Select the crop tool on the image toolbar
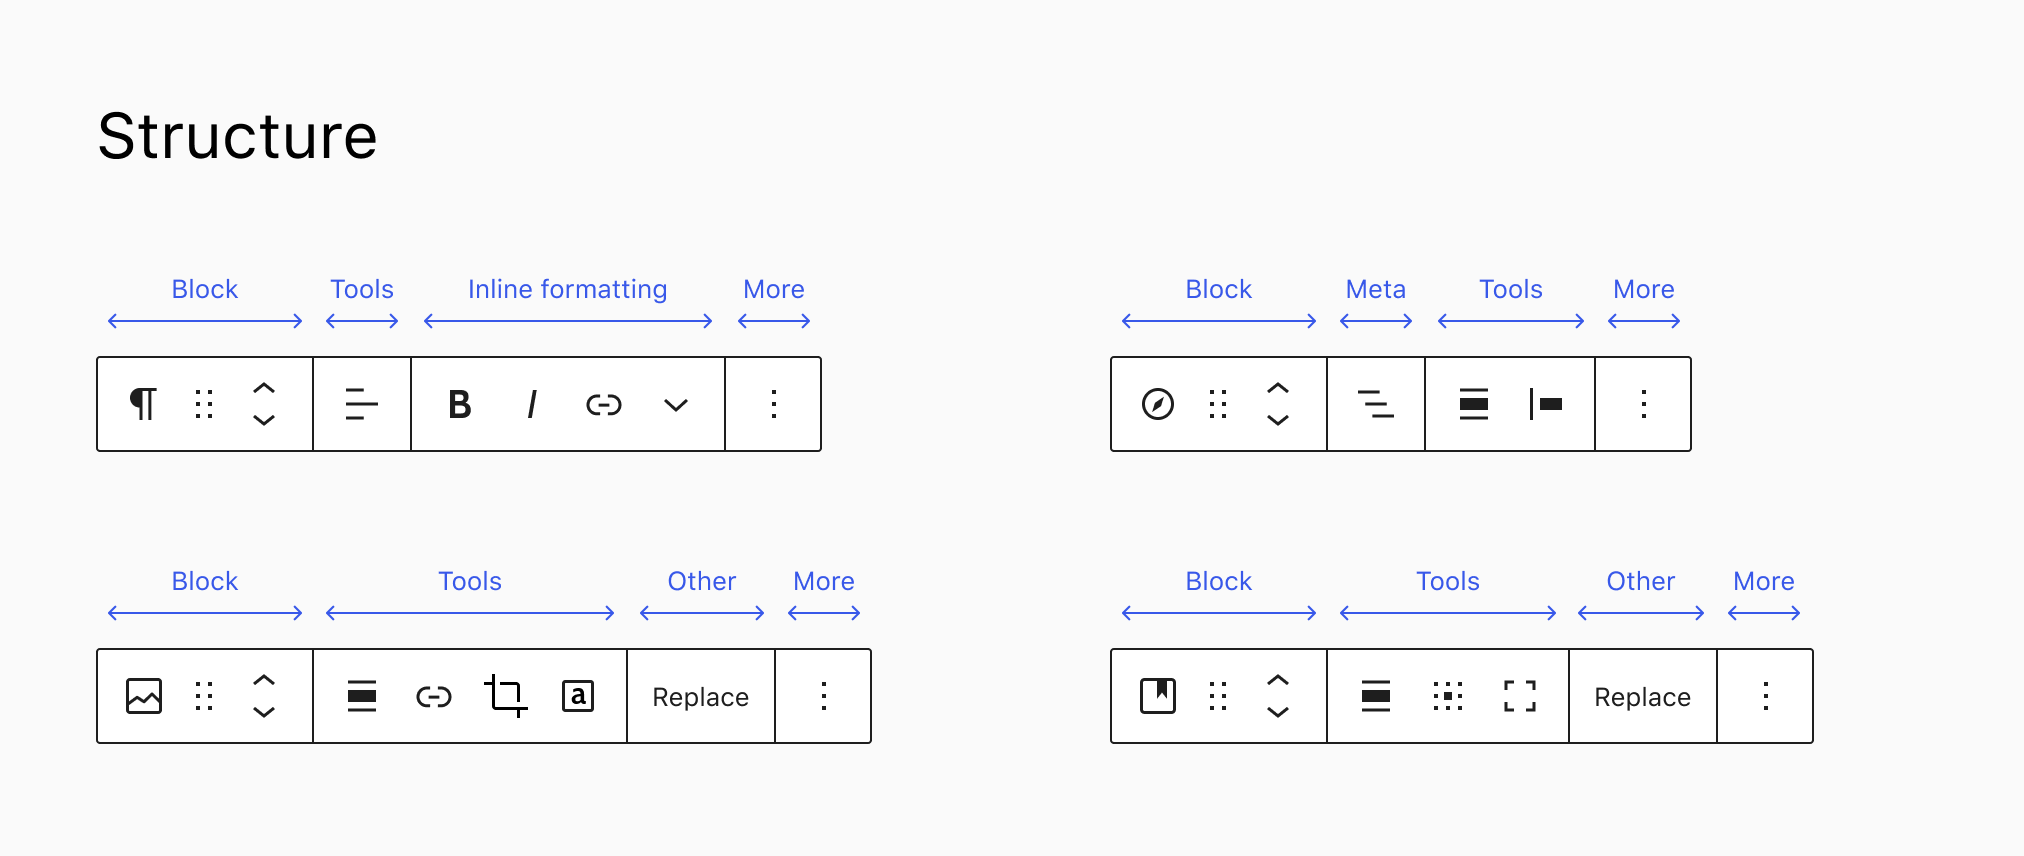Screen dimensions: 2024x856 coord(506,696)
